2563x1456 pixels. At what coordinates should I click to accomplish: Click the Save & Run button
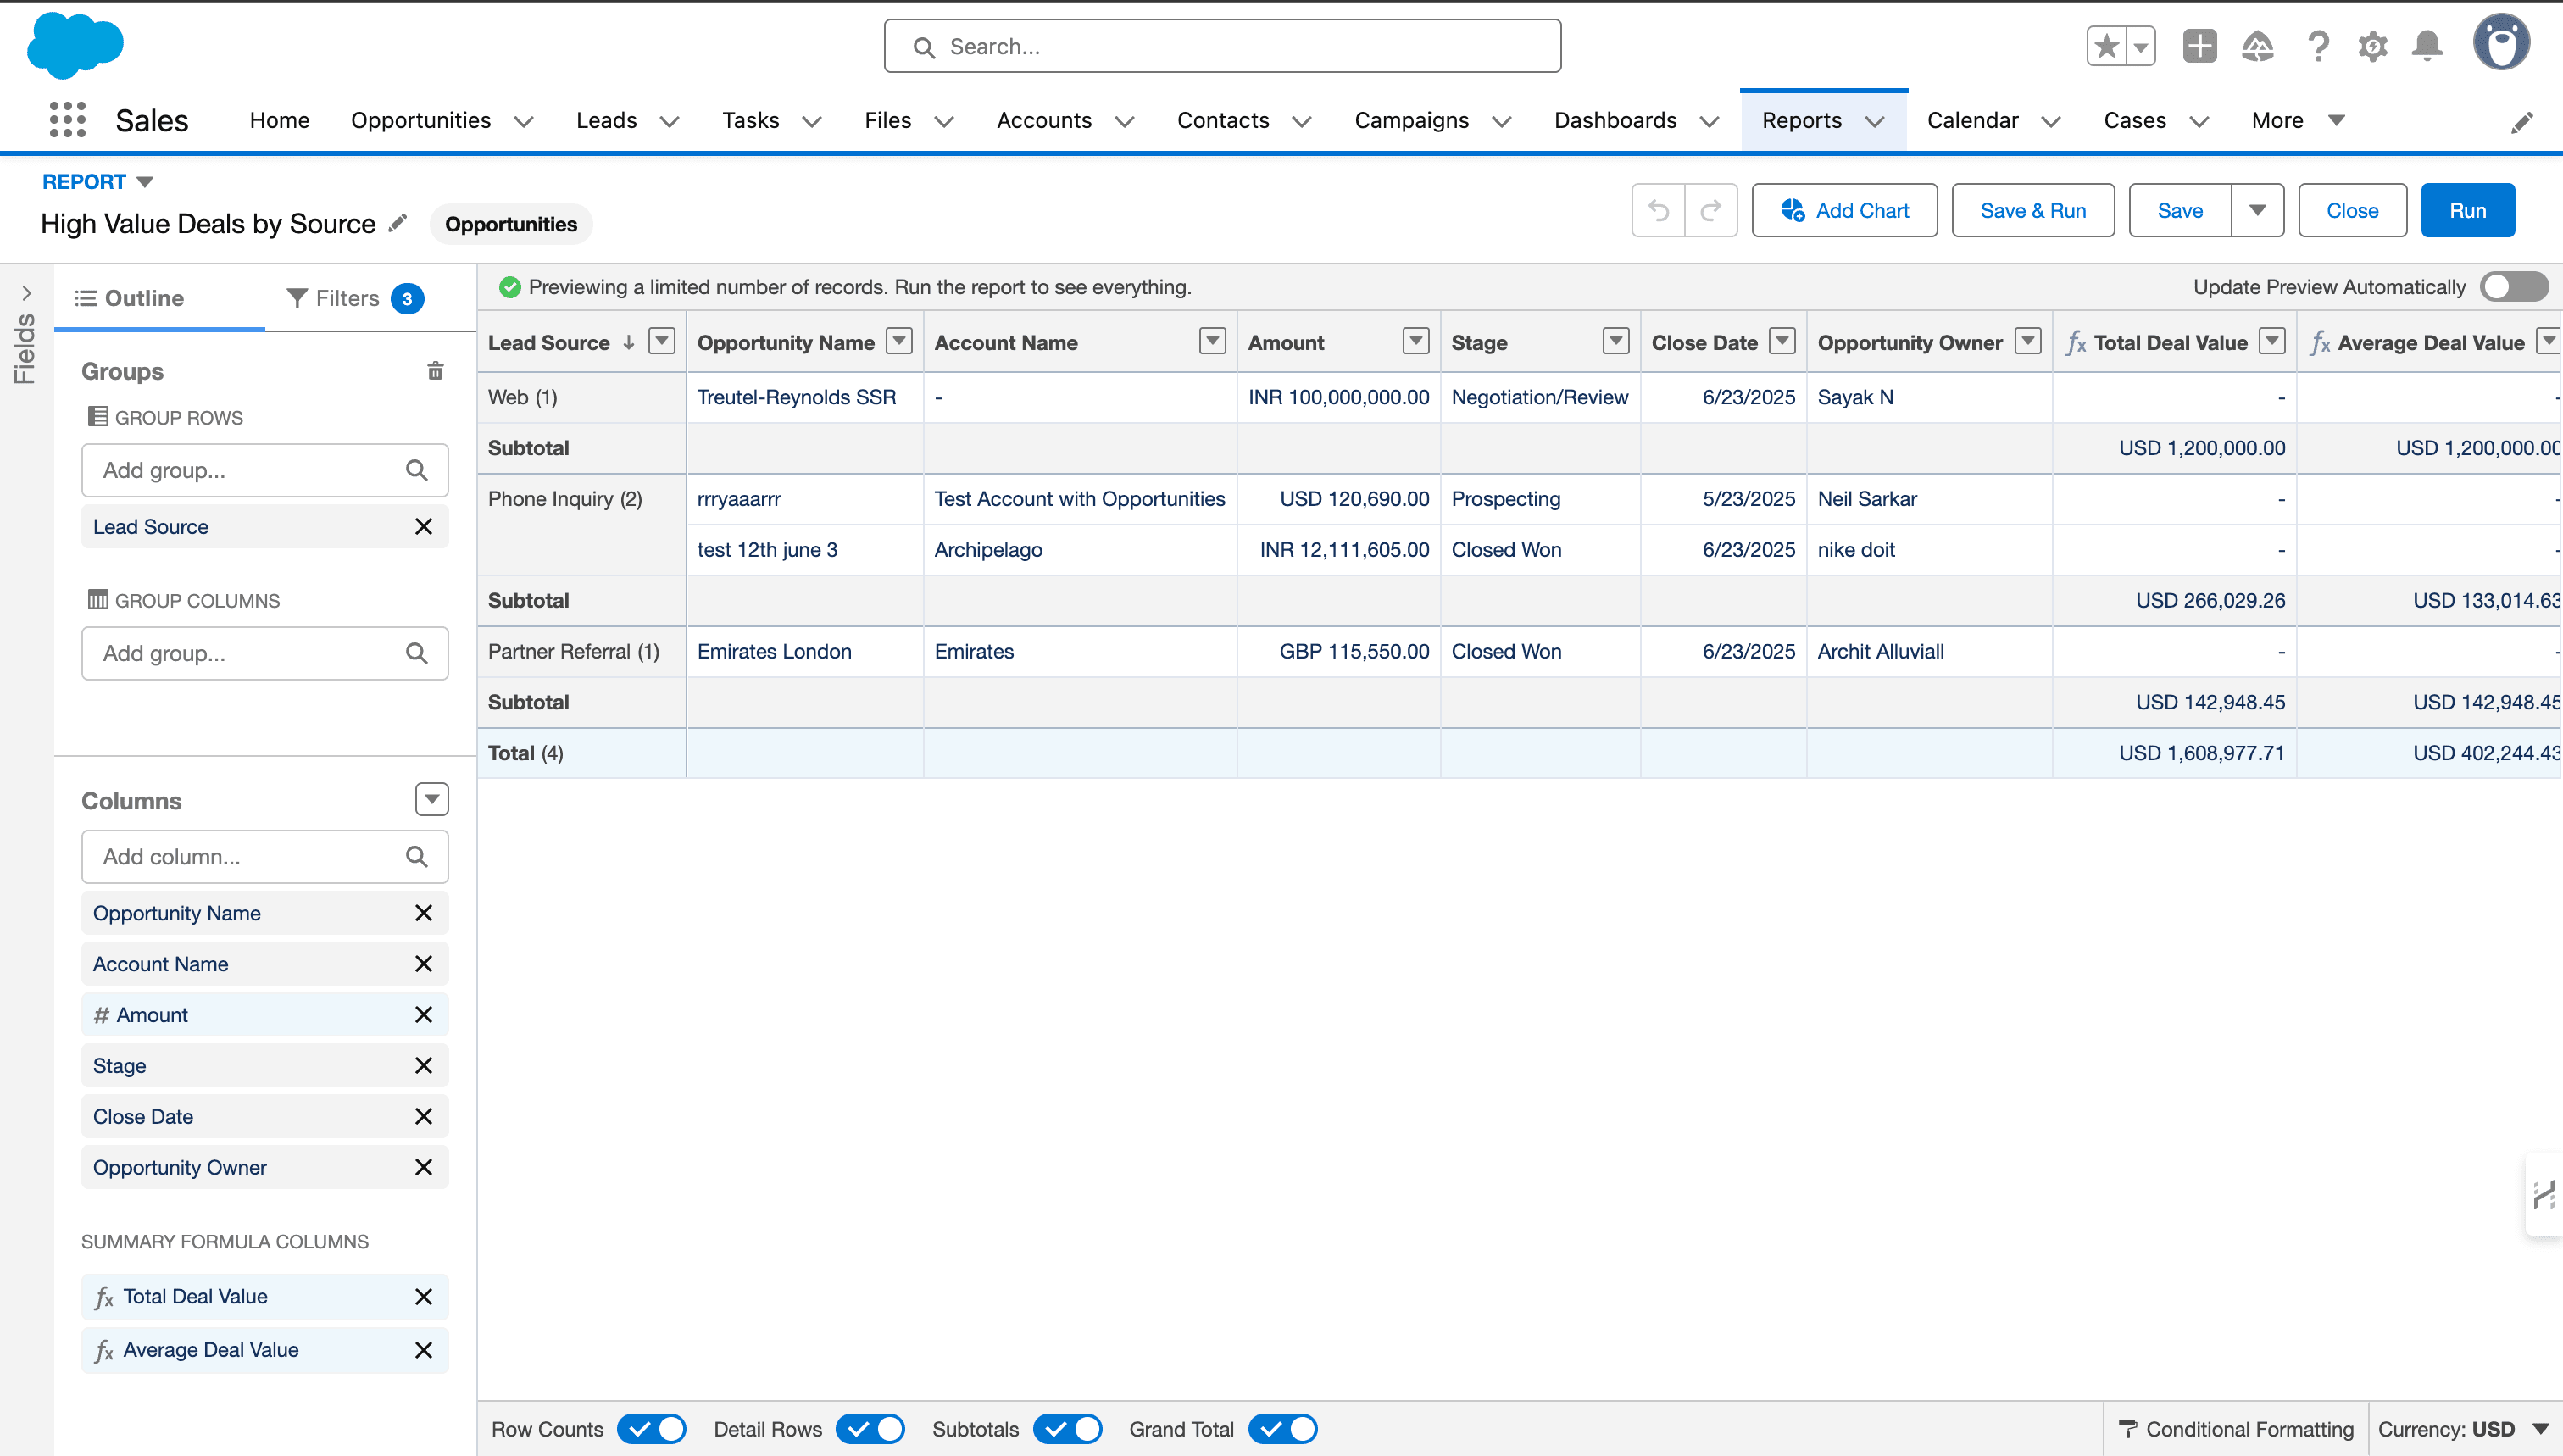point(2032,210)
